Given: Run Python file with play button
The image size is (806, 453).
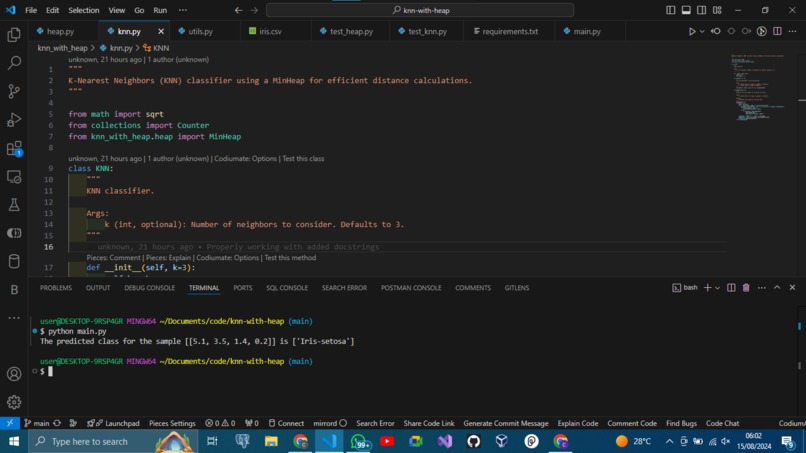Looking at the screenshot, I should pos(692,31).
